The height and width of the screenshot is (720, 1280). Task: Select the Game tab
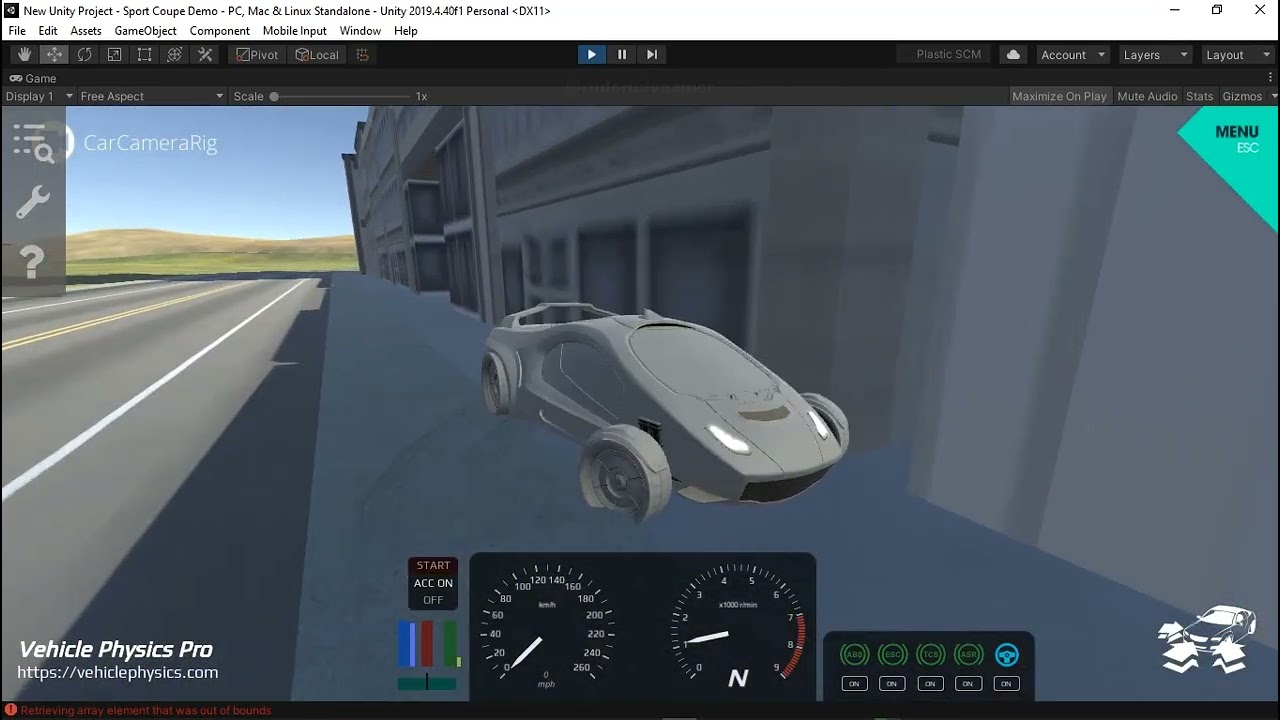click(x=33, y=78)
